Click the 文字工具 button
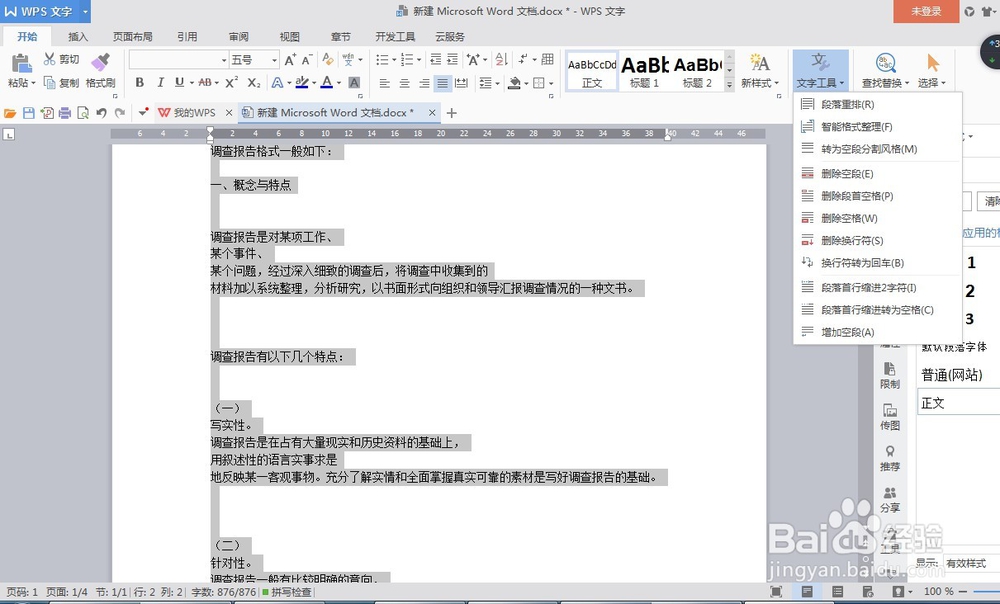This screenshot has height=604, width=1000. [x=820, y=71]
